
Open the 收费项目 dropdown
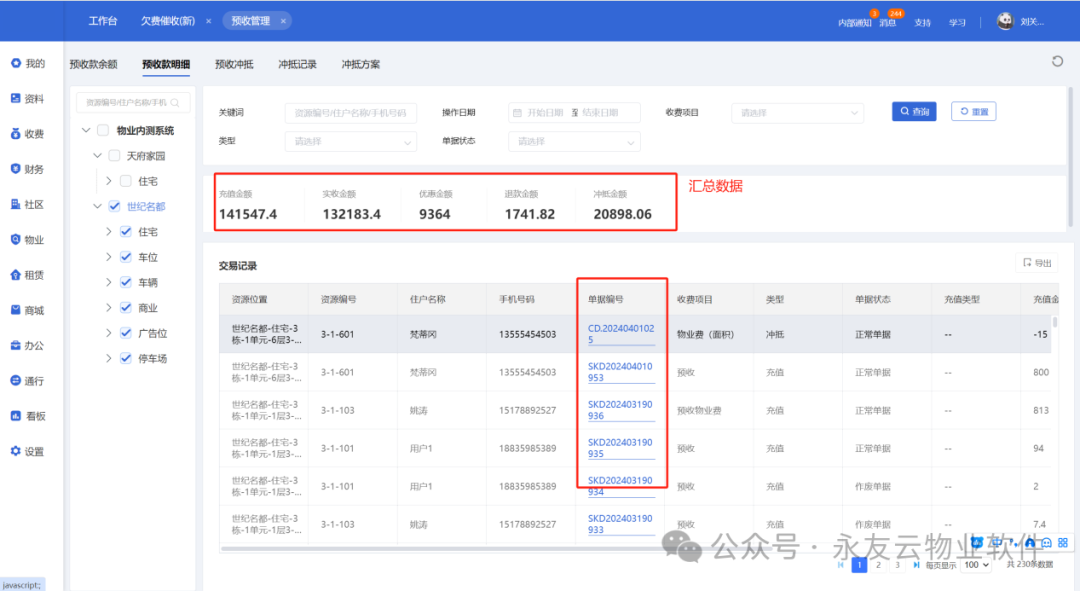click(798, 112)
